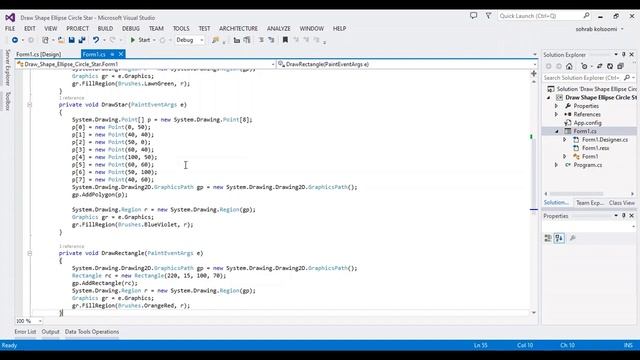Collapse the Form1.cs node
This screenshot has height=360, width=640.
pos(557,131)
